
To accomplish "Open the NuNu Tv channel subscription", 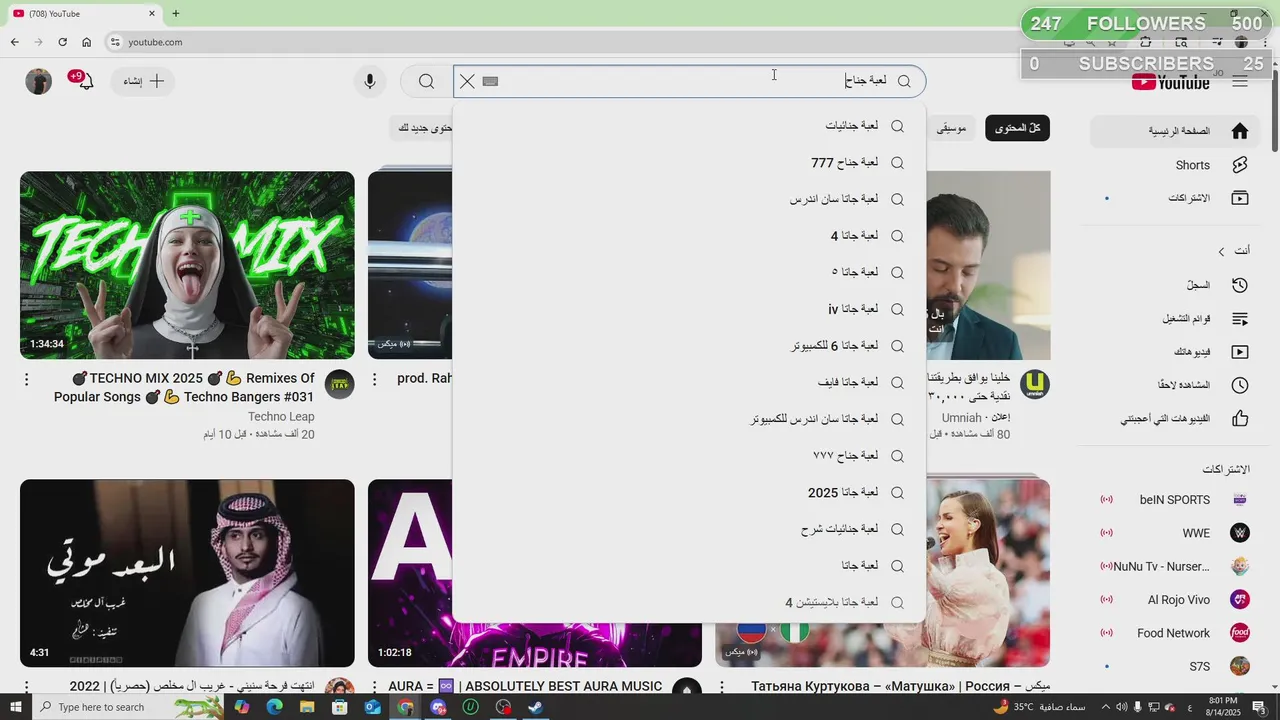I will click(1177, 566).
